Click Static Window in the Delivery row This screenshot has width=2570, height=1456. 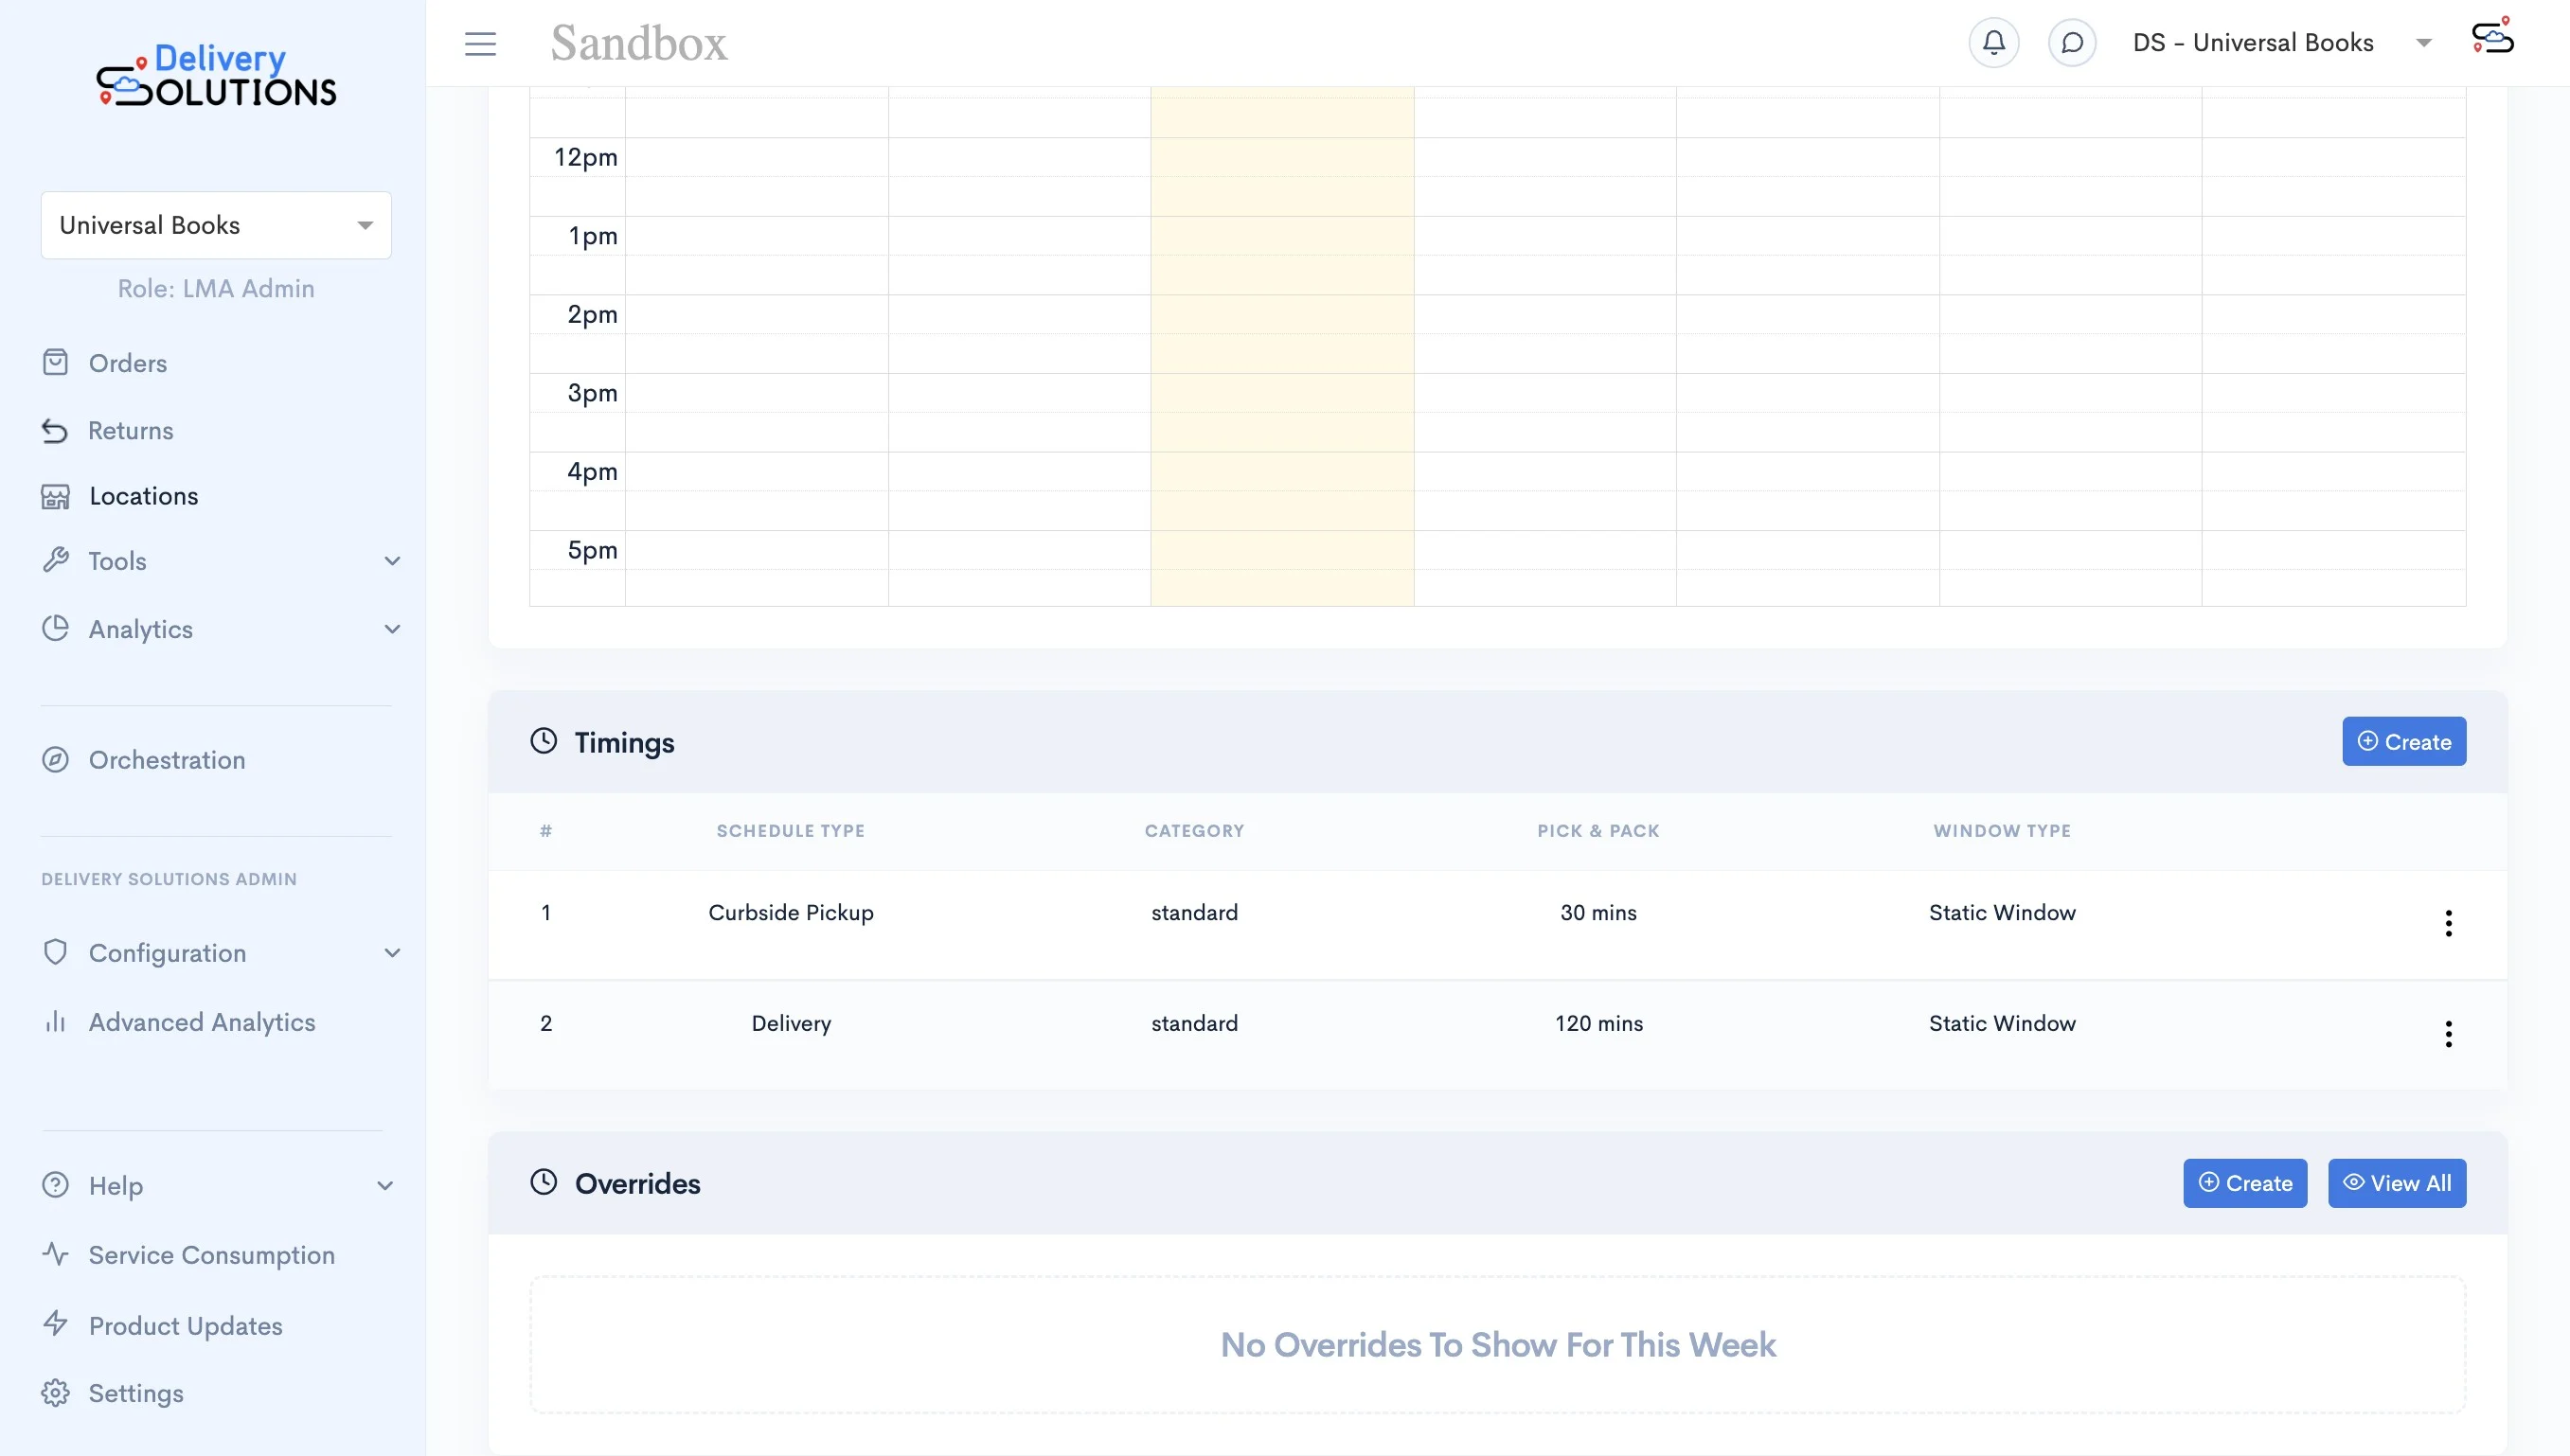point(2002,1024)
